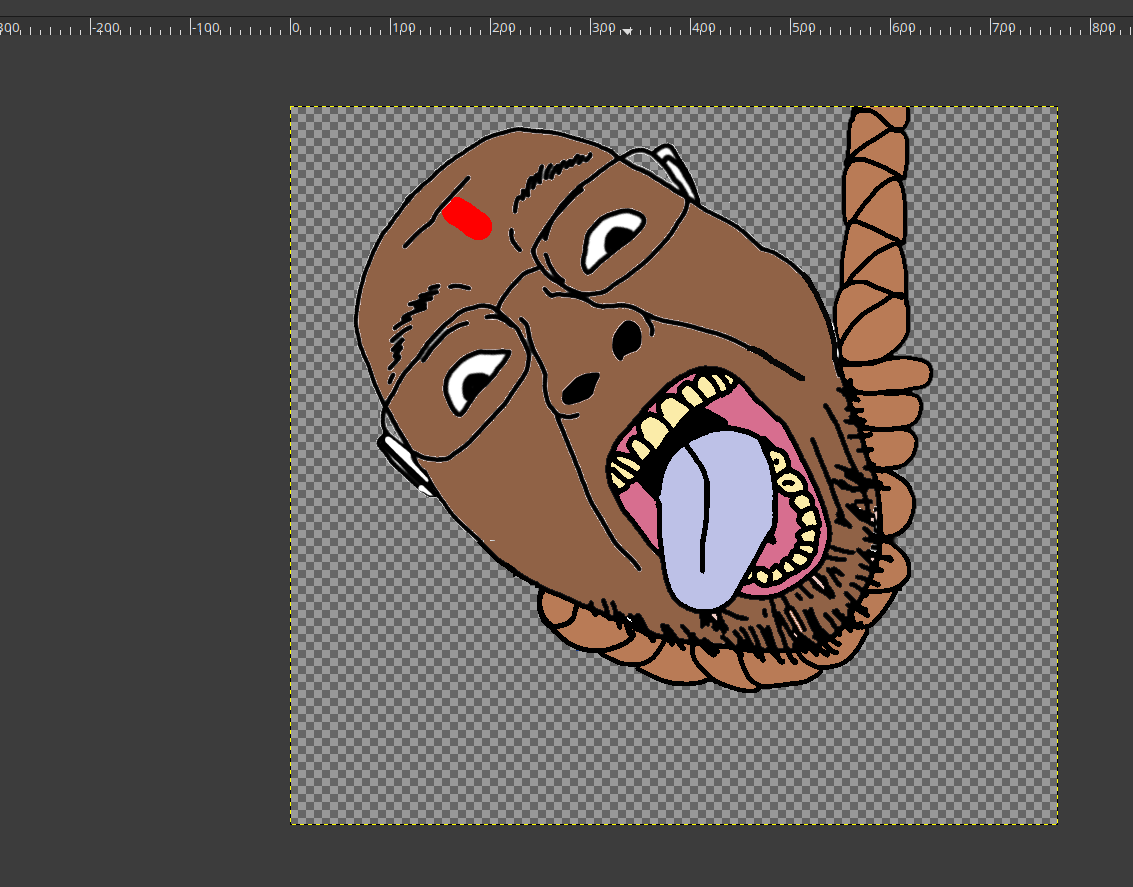Click the vertical rope section on canvas
Viewport: 1133px width, 887px height.
point(874,235)
